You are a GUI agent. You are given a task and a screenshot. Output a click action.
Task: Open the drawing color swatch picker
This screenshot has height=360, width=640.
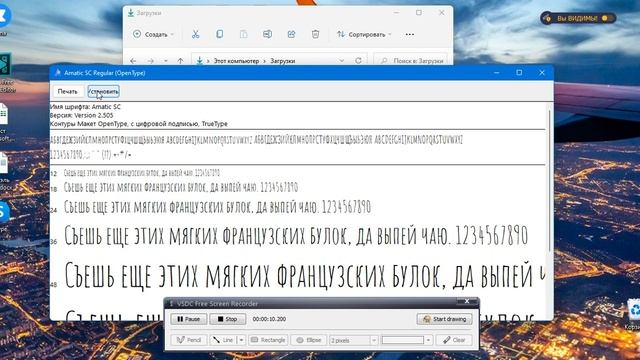coord(407,340)
